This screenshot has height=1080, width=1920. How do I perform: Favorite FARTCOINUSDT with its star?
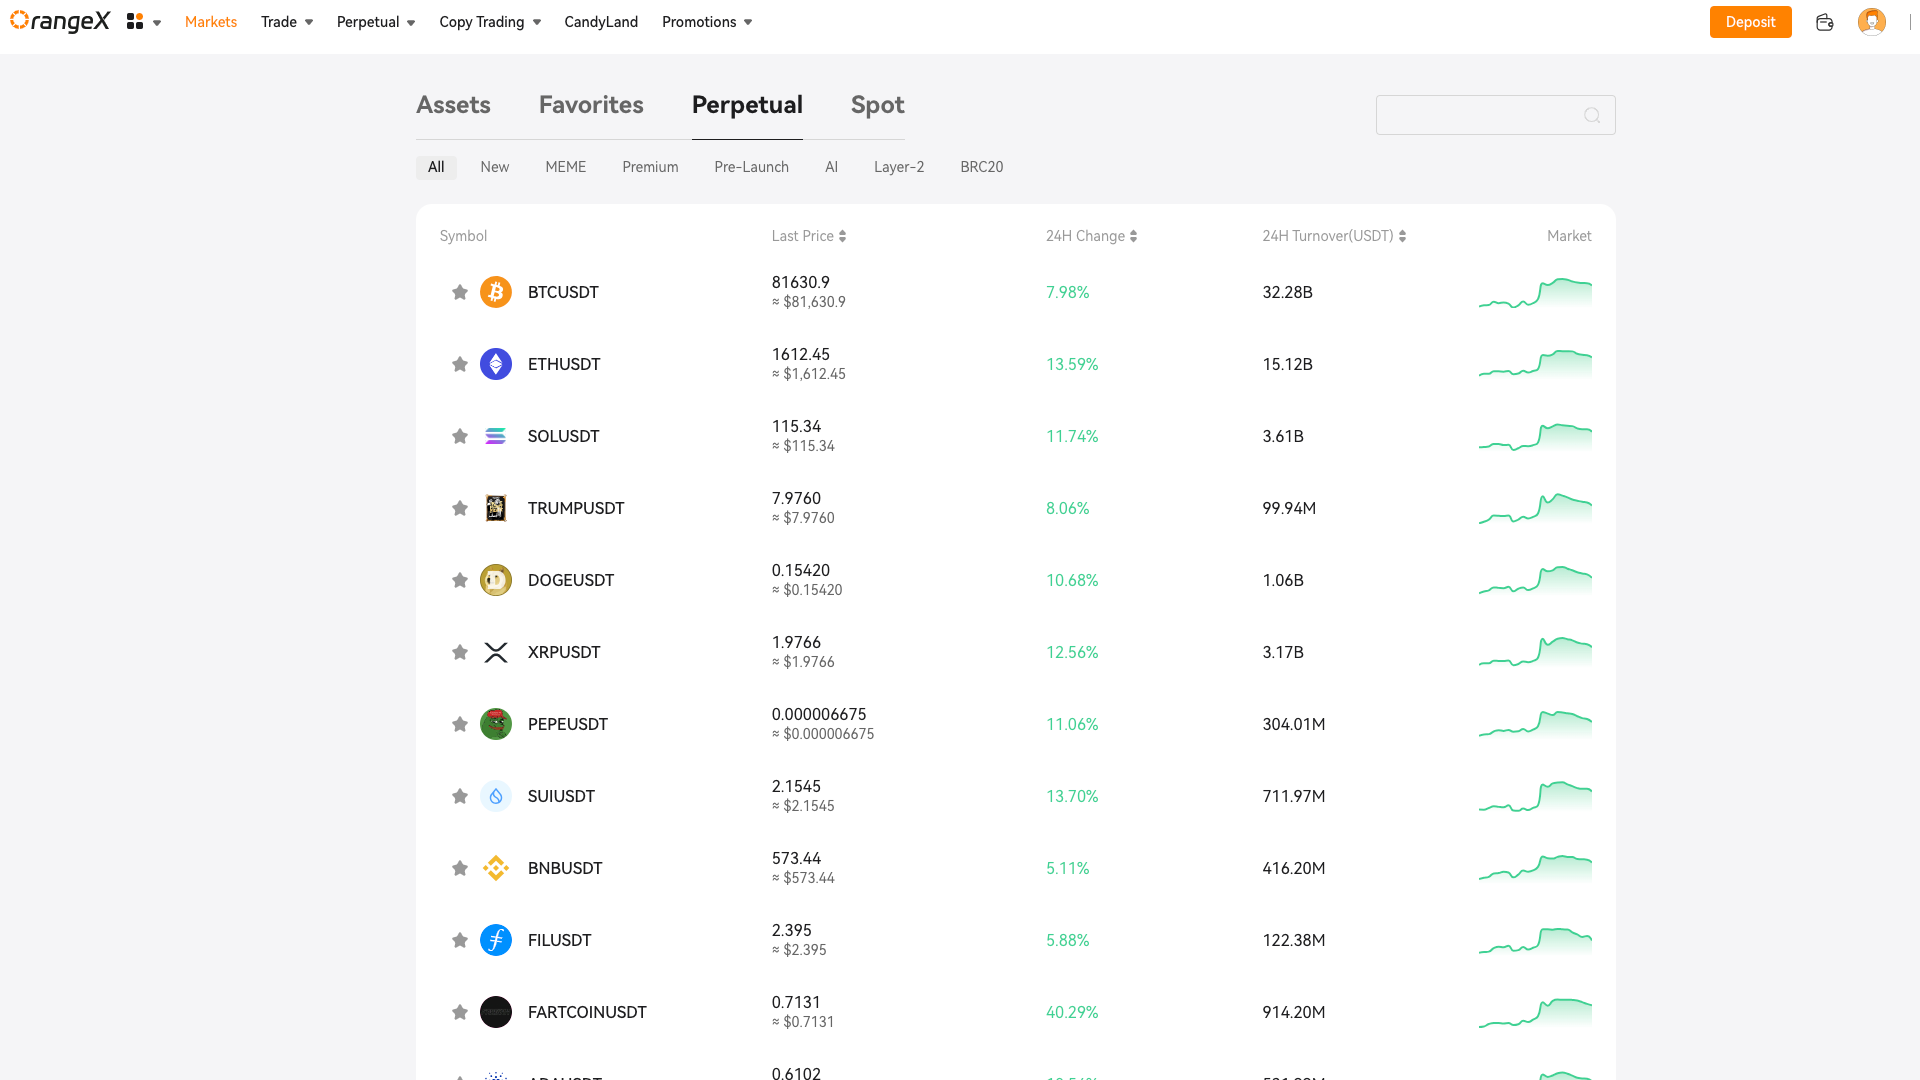pyautogui.click(x=460, y=1012)
